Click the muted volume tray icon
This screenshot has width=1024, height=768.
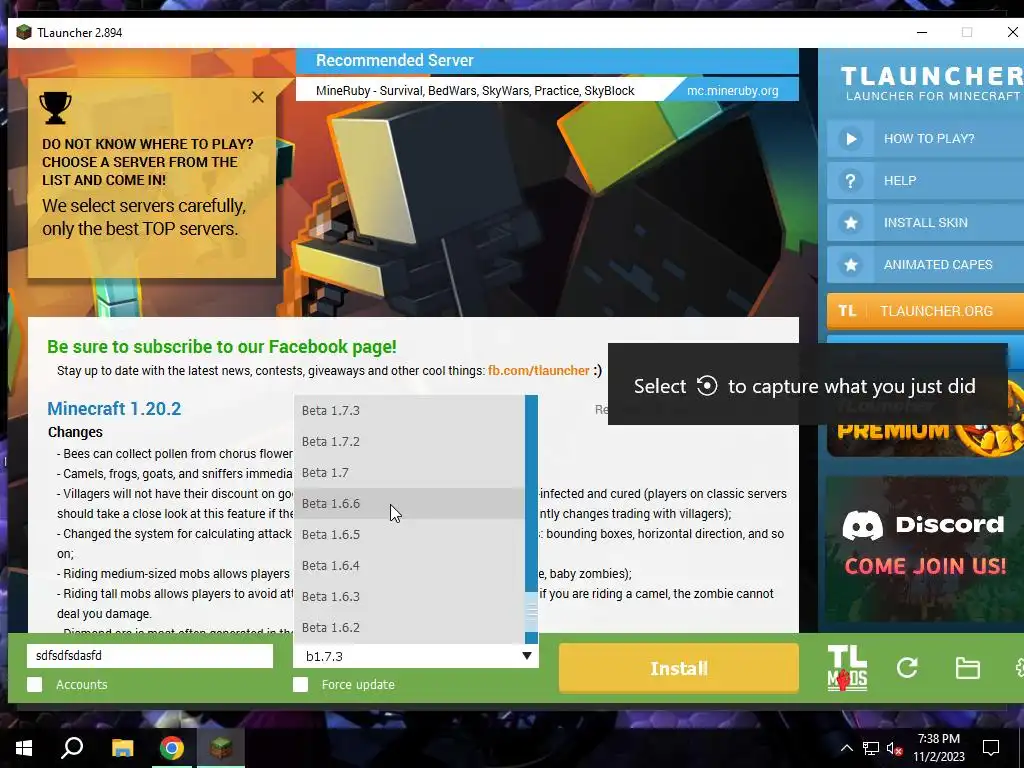(x=894, y=748)
